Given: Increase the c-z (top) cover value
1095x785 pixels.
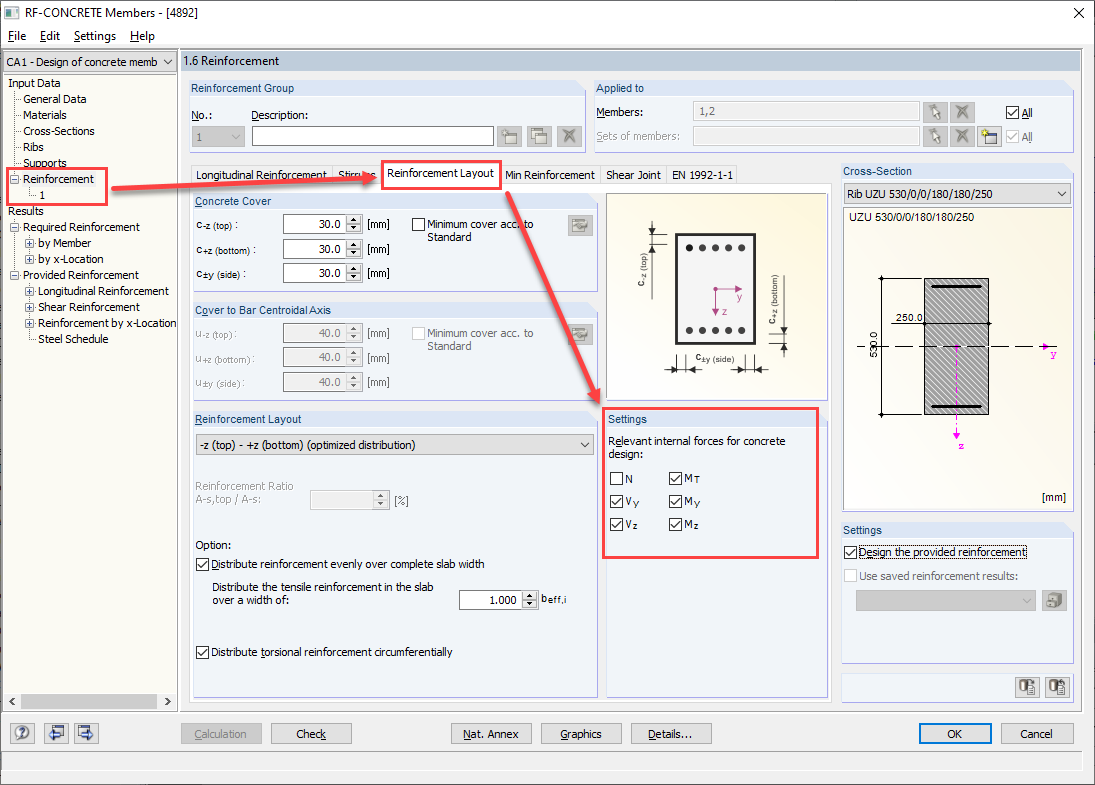Looking at the screenshot, I should coord(355,220).
